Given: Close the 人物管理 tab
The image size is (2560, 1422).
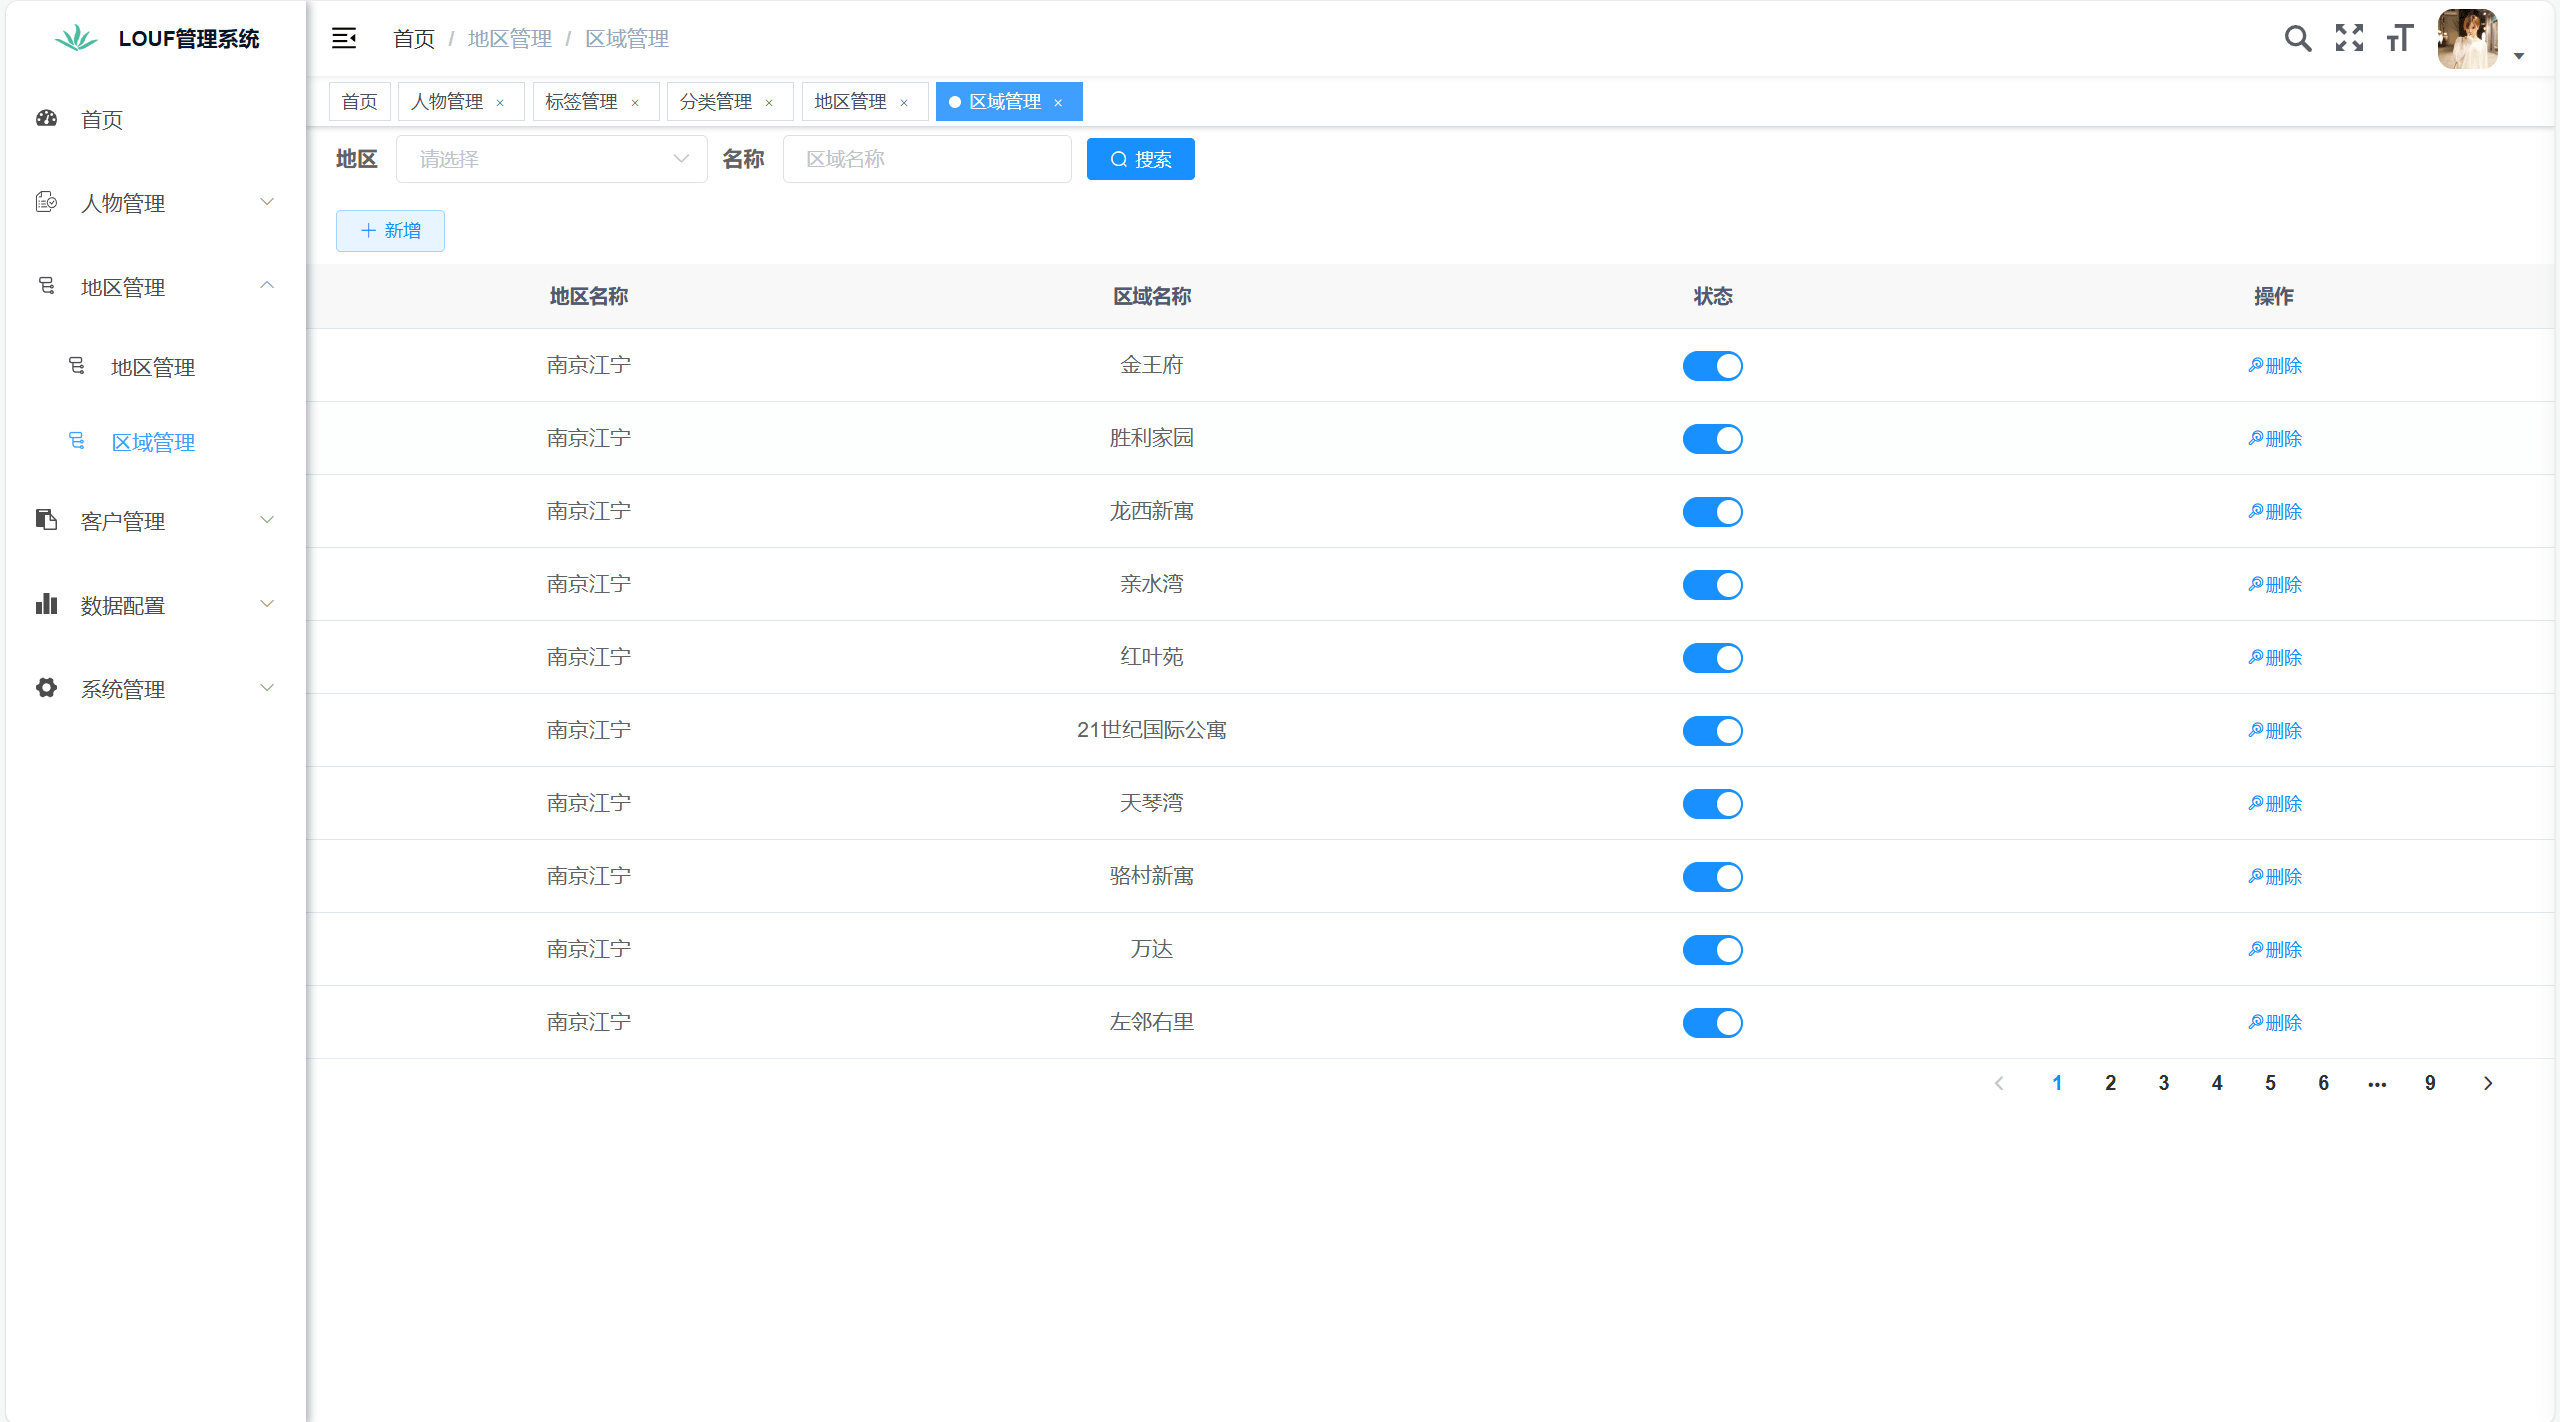Looking at the screenshot, I should 500,103.
